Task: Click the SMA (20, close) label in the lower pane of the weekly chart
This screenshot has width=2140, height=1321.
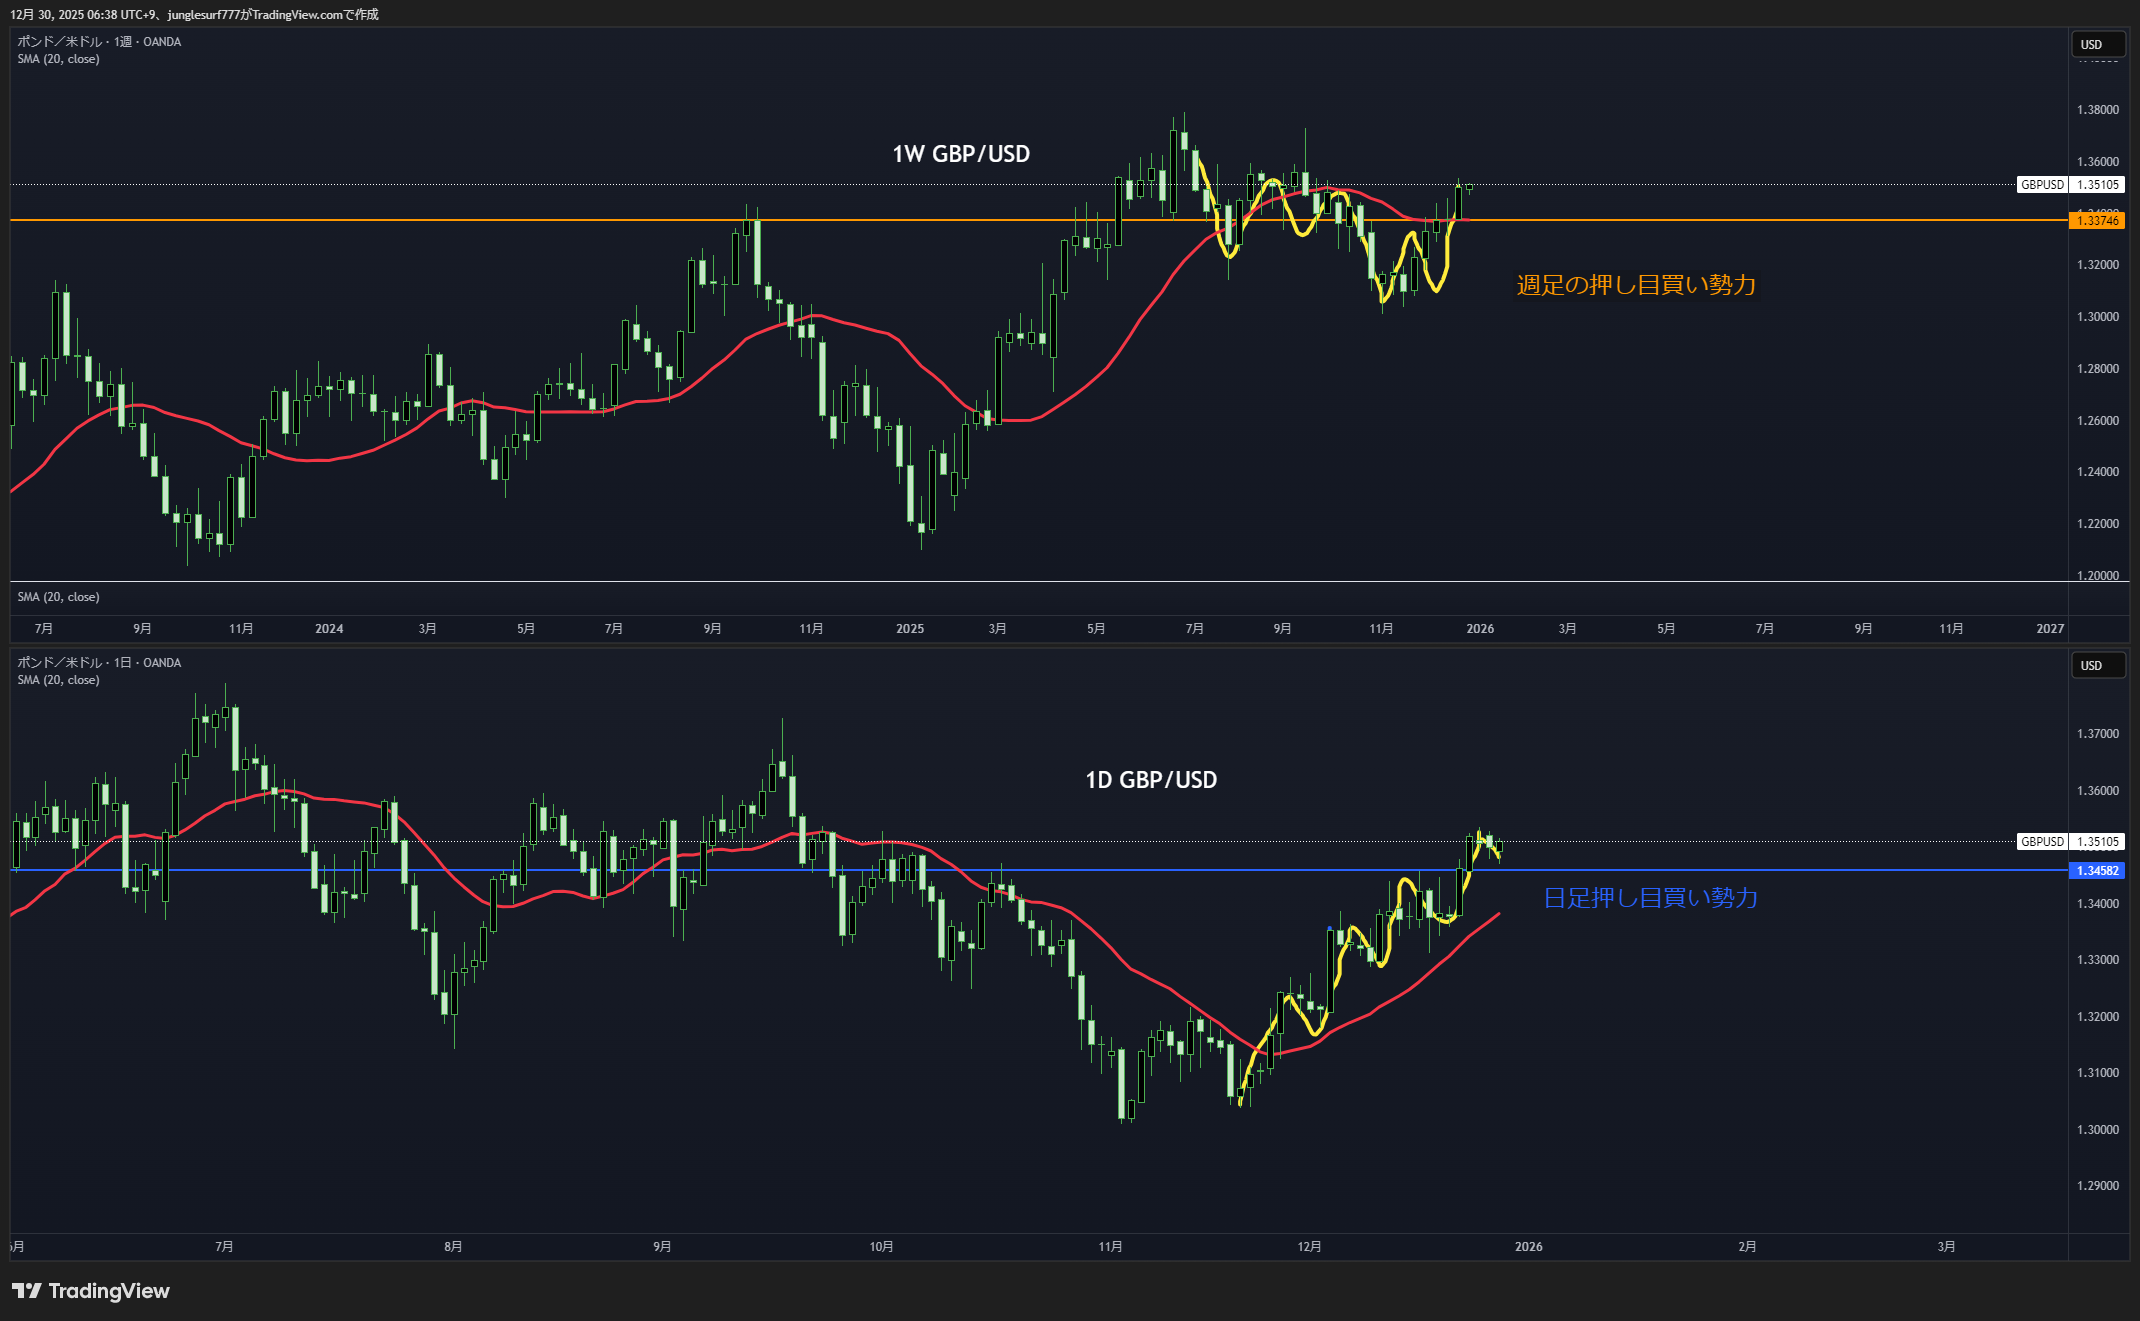Action: pyautogui.click(x=58, y=597)
